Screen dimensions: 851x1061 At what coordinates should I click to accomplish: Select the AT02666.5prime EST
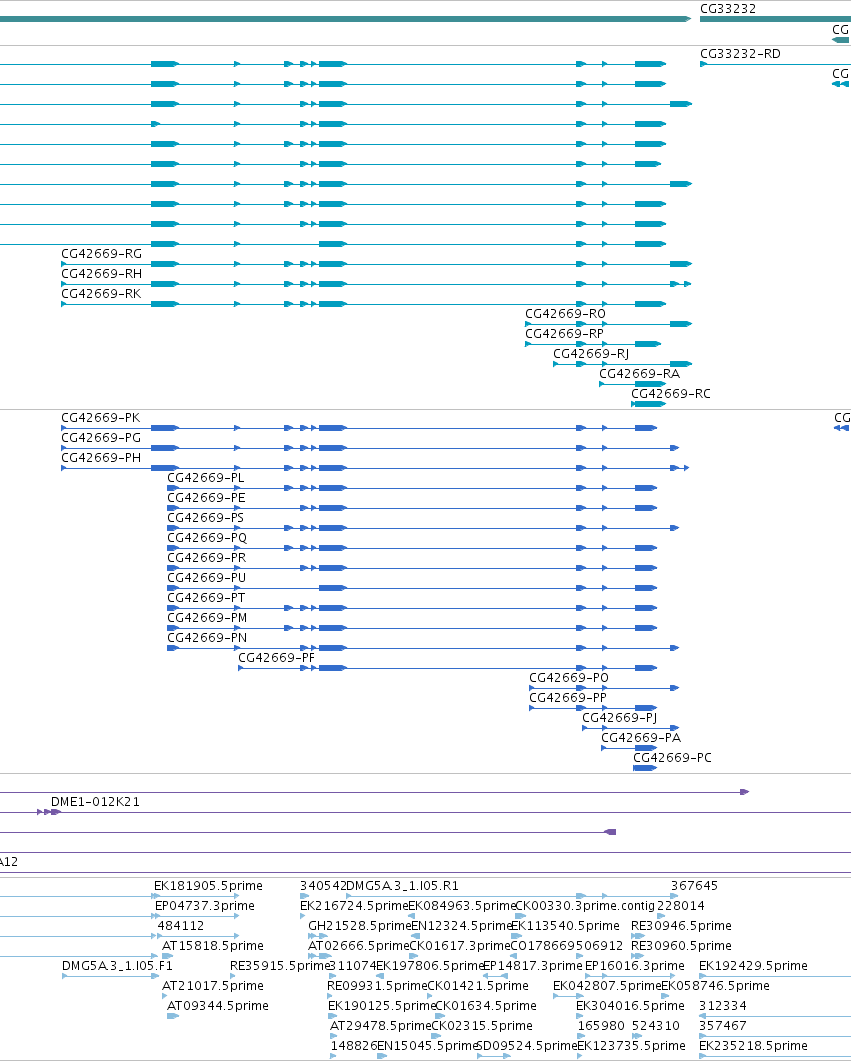[359, 945]
